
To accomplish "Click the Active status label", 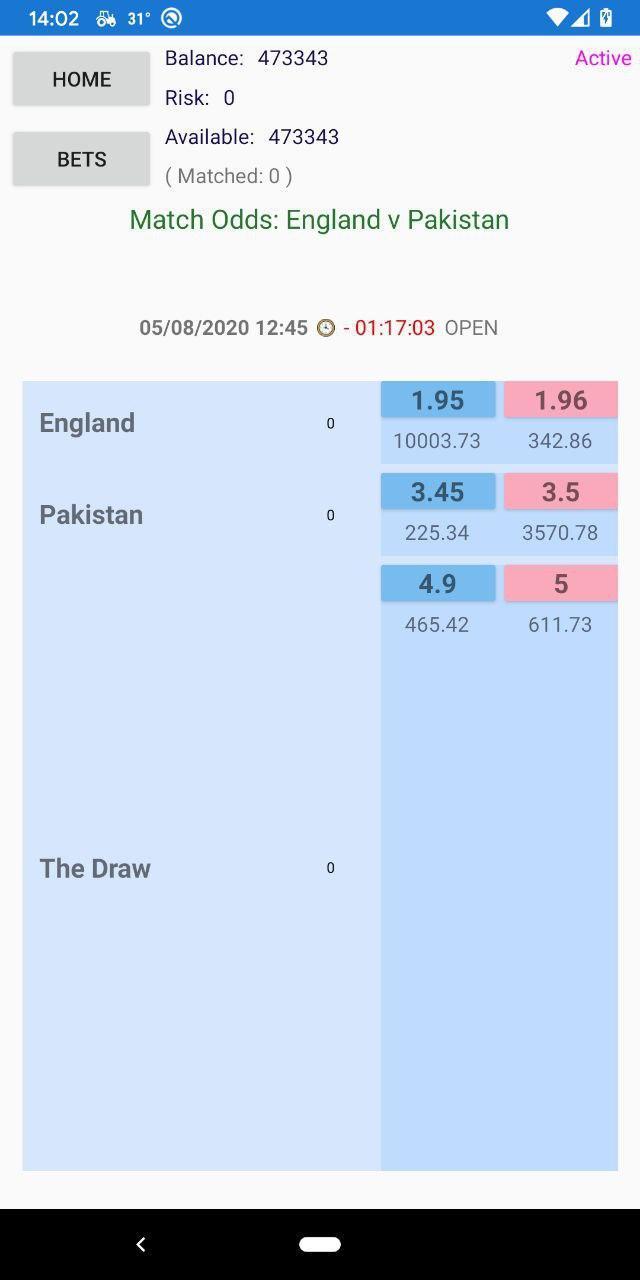I will (602, 58).
